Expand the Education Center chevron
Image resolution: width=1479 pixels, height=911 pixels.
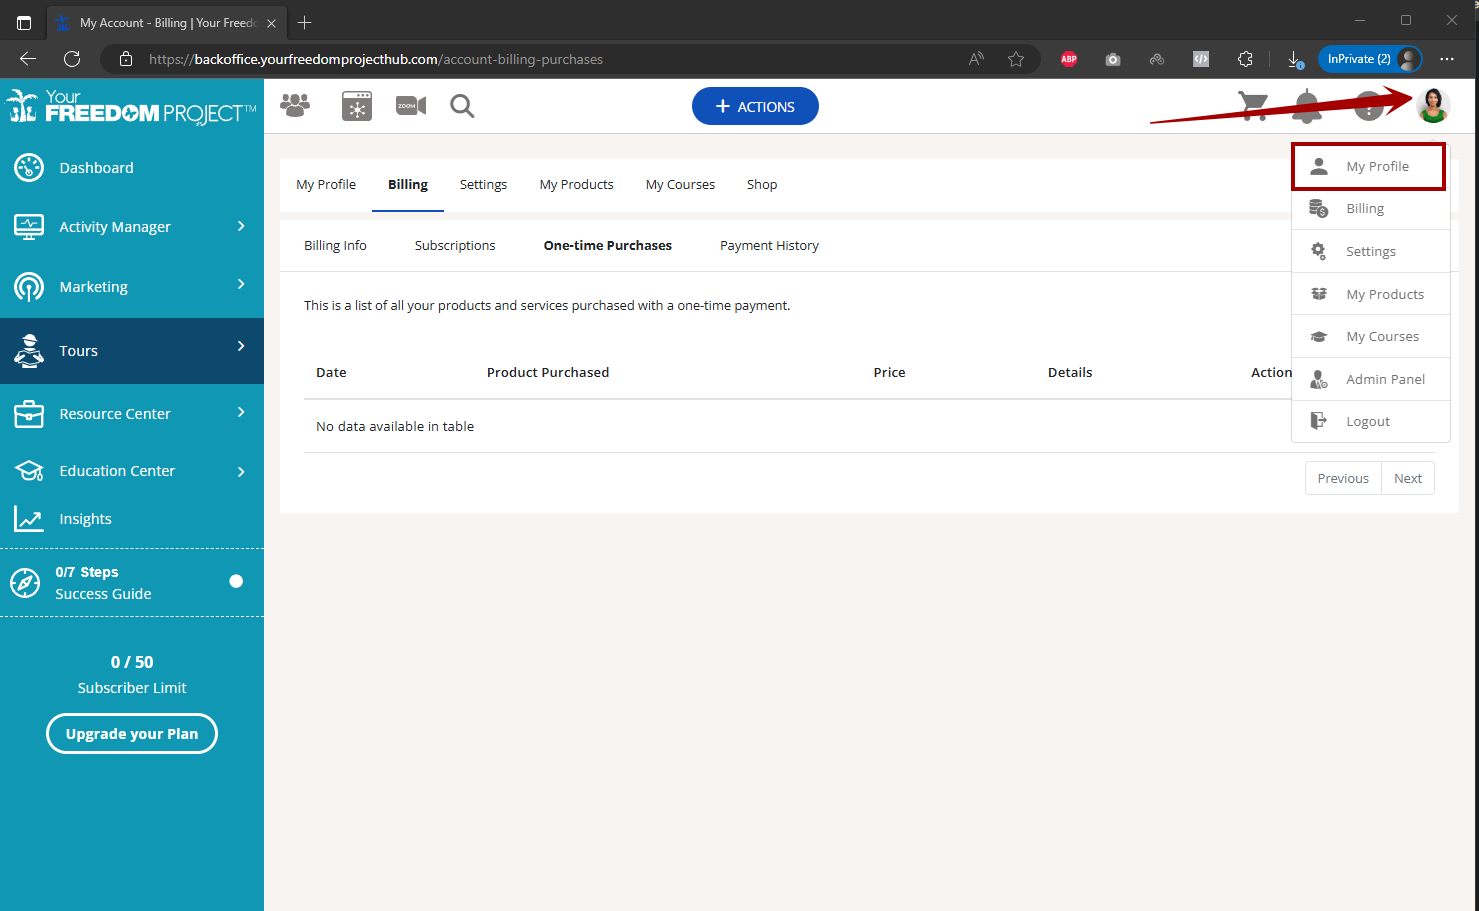(x=241, y=472)
